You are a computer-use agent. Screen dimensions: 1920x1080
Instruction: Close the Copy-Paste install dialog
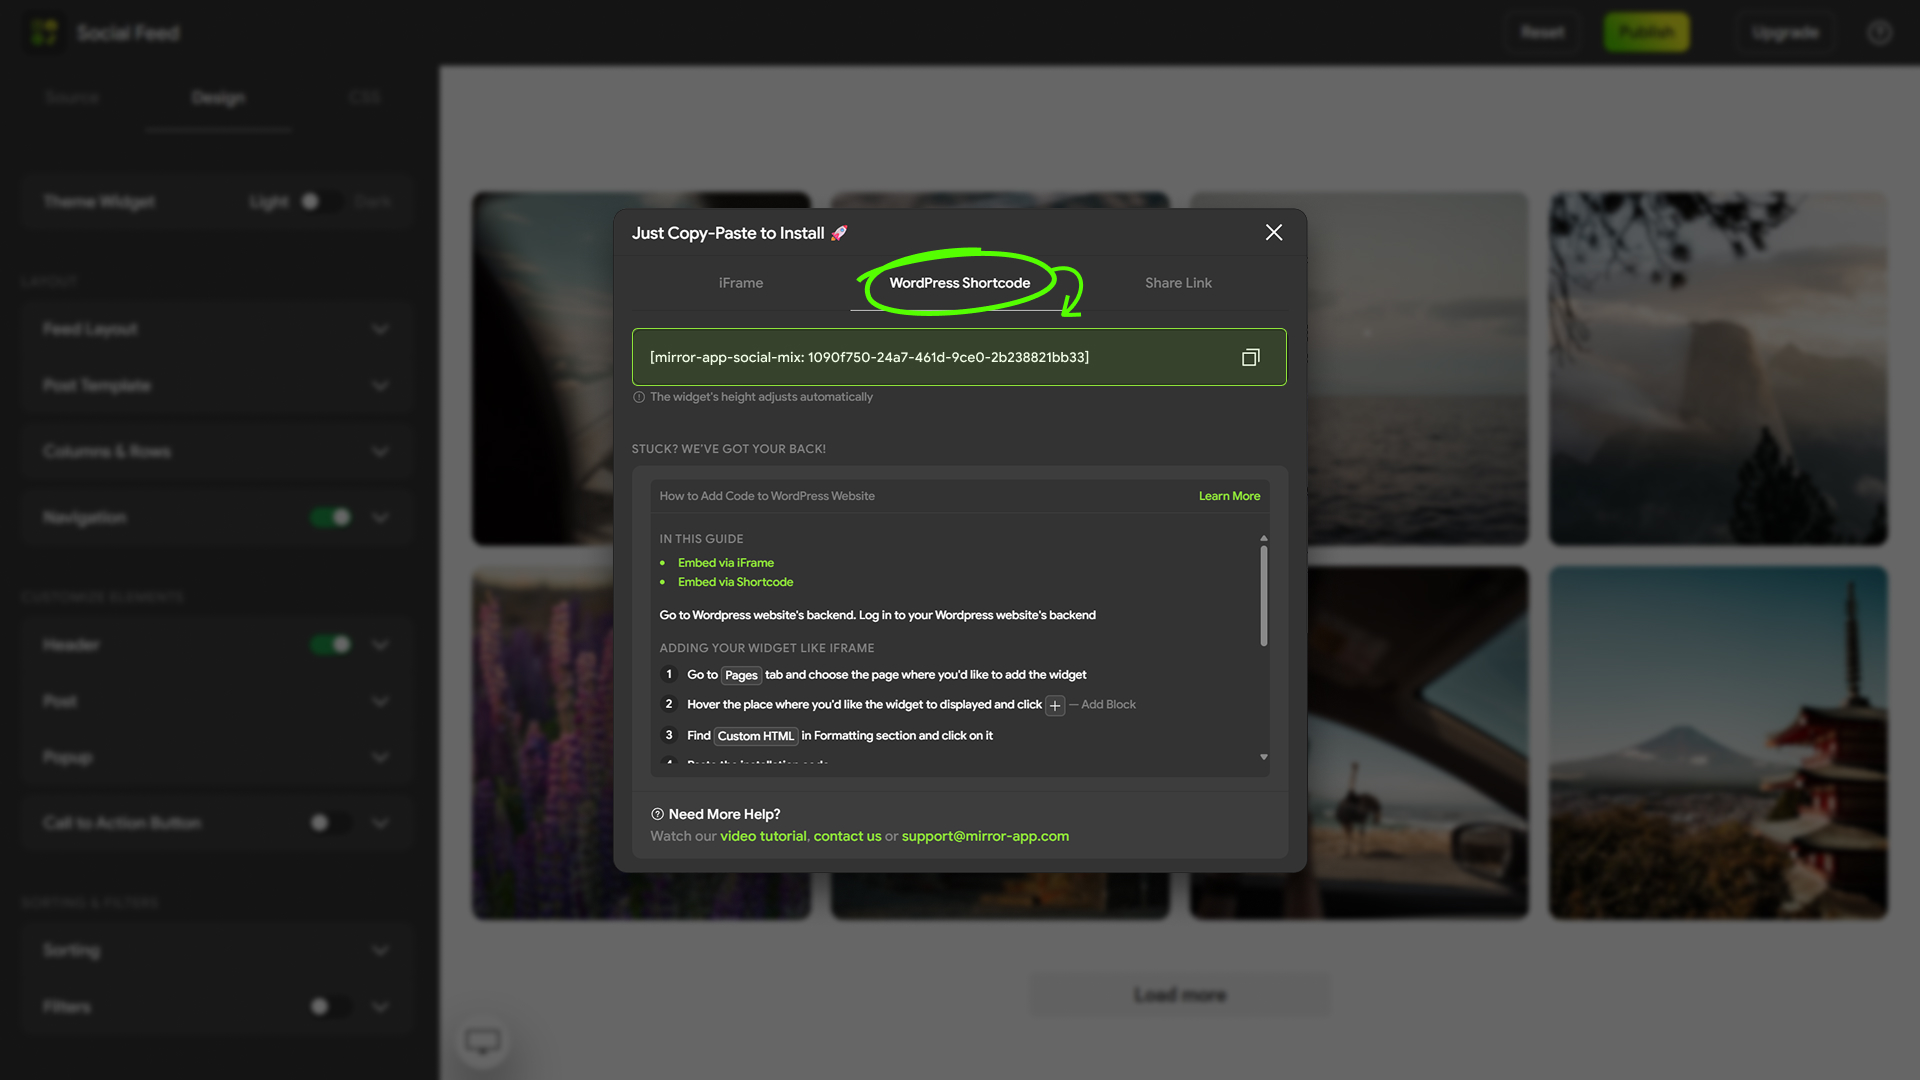1273,232
